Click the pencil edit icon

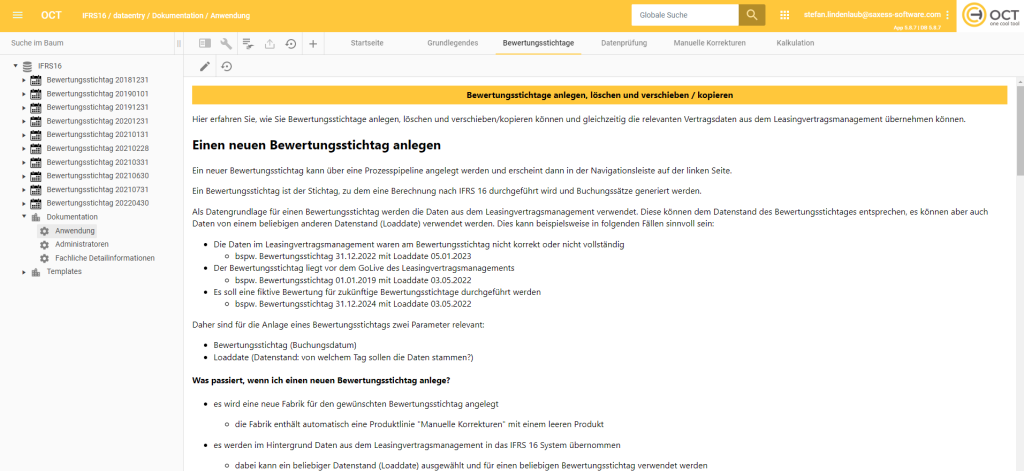tap(204, 66)
